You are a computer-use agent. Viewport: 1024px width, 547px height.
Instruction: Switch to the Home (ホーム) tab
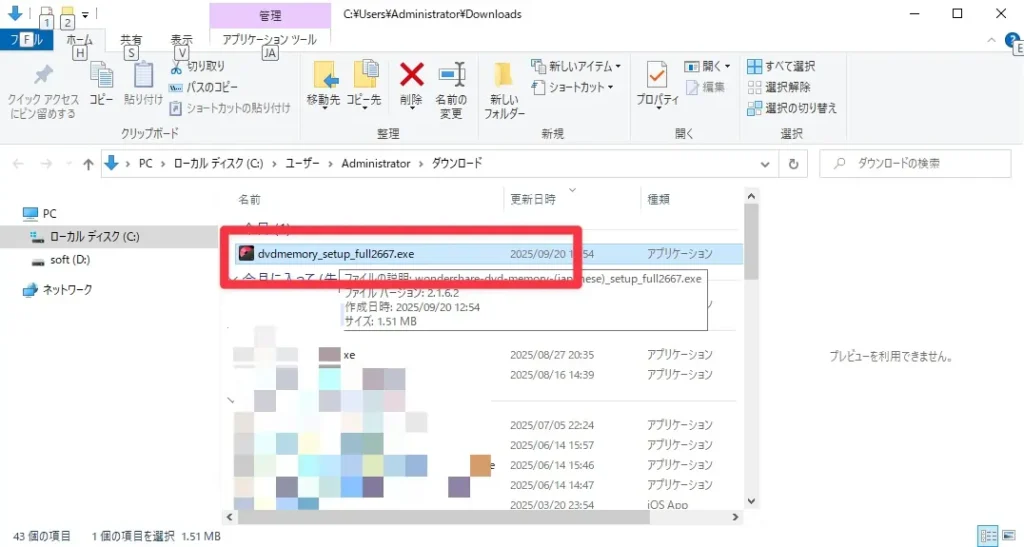click(79, 40)
